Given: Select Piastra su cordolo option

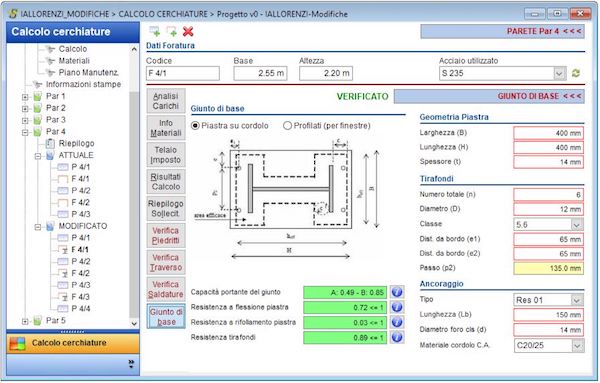Looking at the screenshot, I should point(195,125).
